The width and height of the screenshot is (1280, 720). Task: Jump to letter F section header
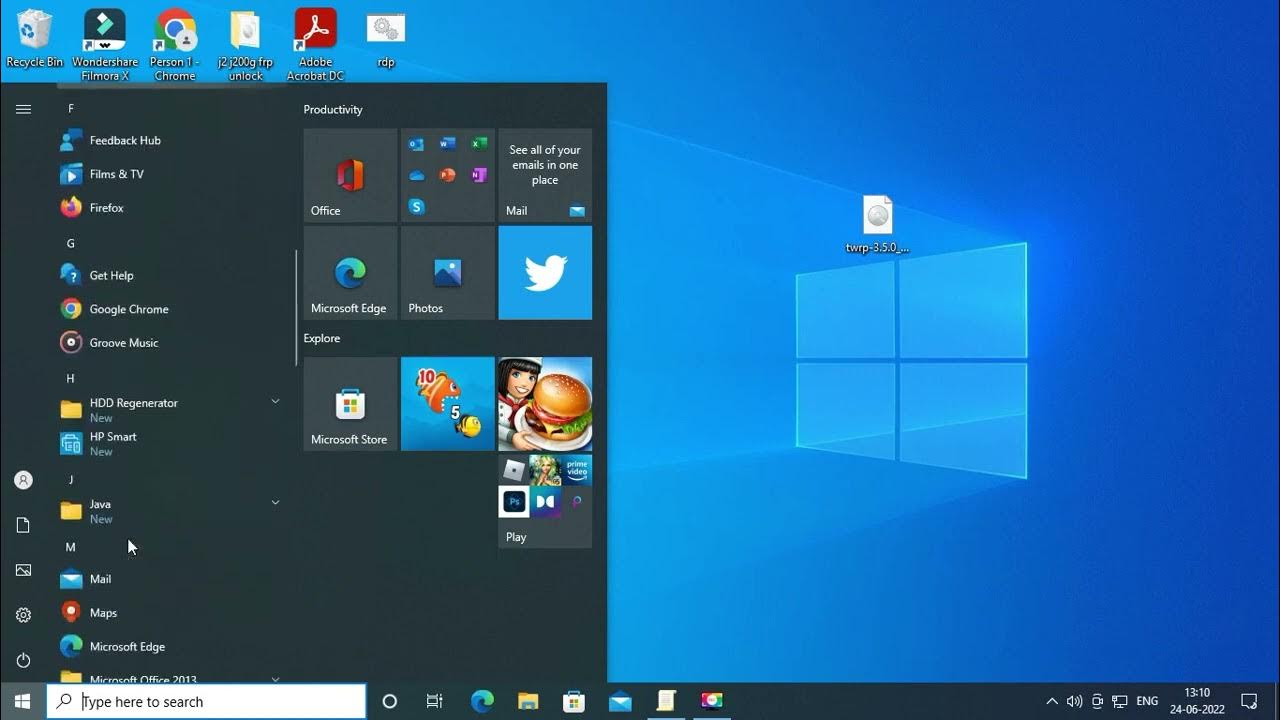(x=70, y=108)
